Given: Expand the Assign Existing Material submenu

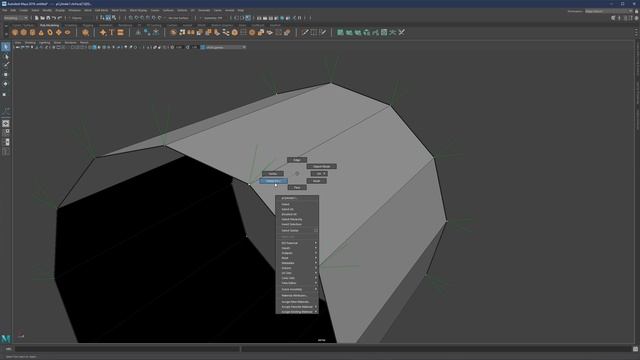Looking at the screenshot, I should point(297,312).
